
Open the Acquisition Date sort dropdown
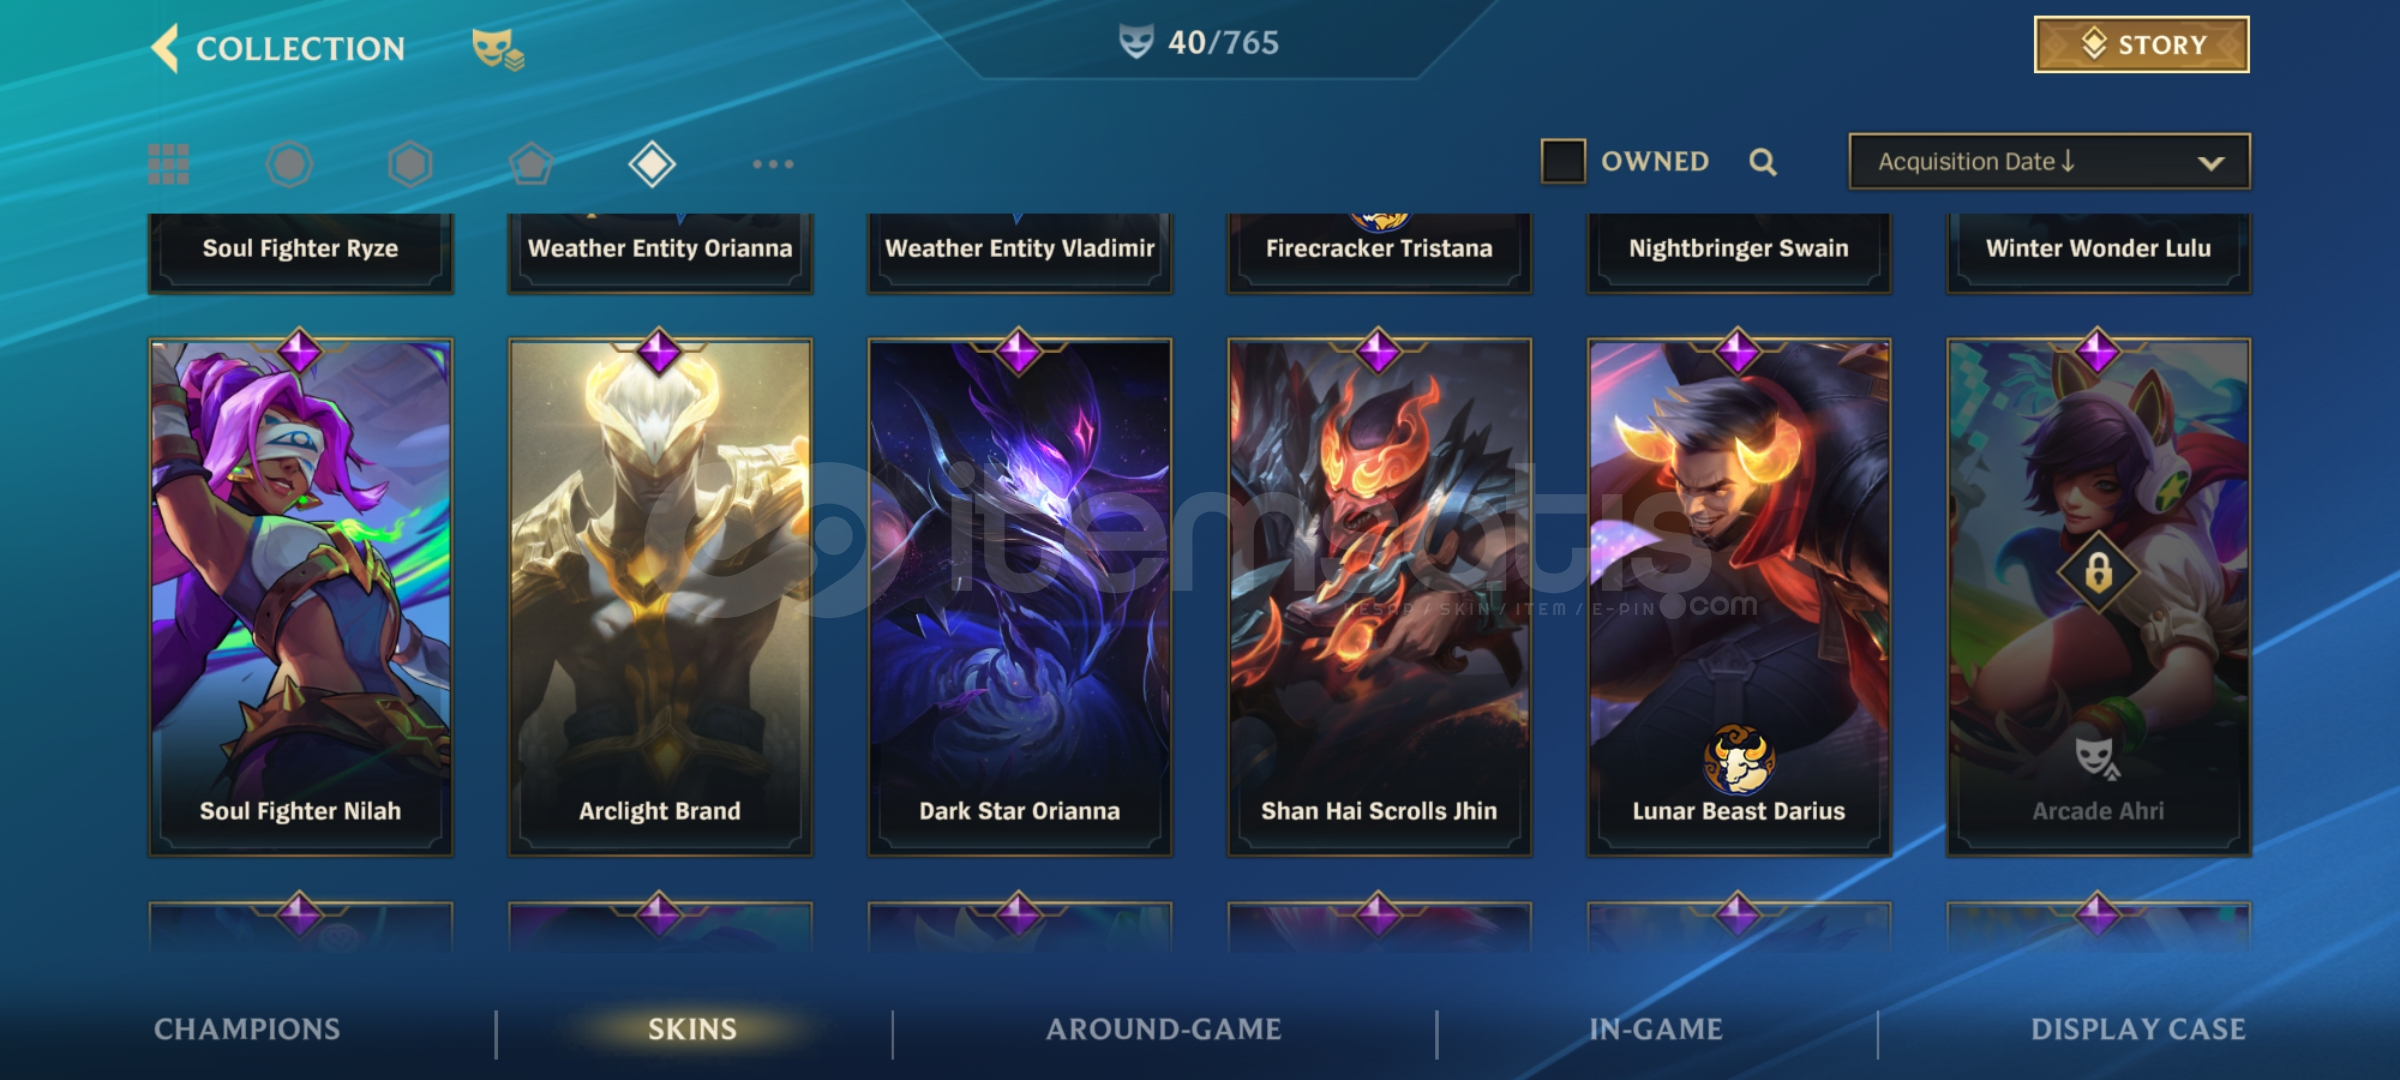point(2050,161)
